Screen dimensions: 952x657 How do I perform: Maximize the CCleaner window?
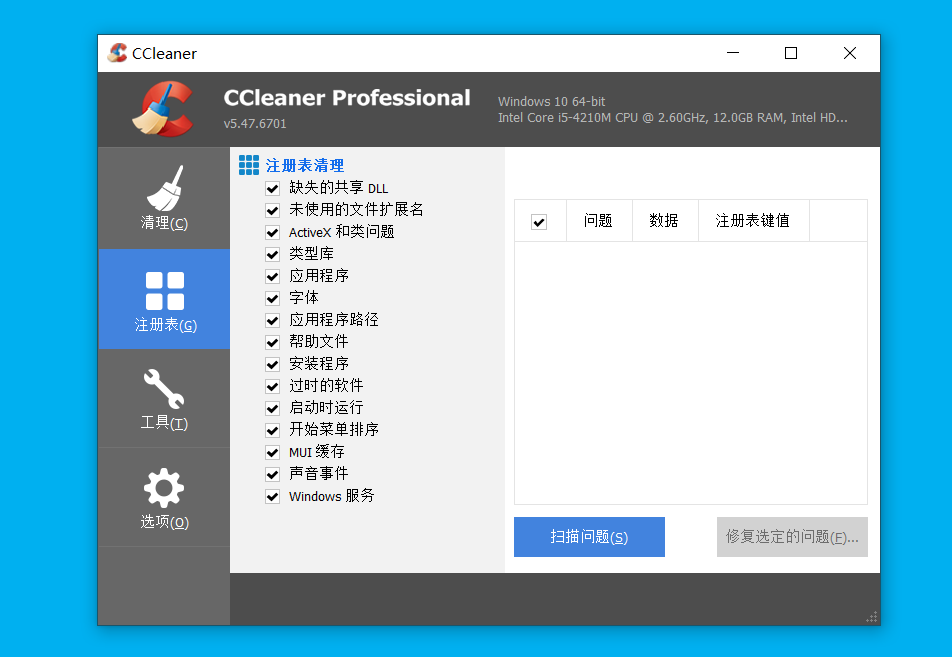[790, 53]
